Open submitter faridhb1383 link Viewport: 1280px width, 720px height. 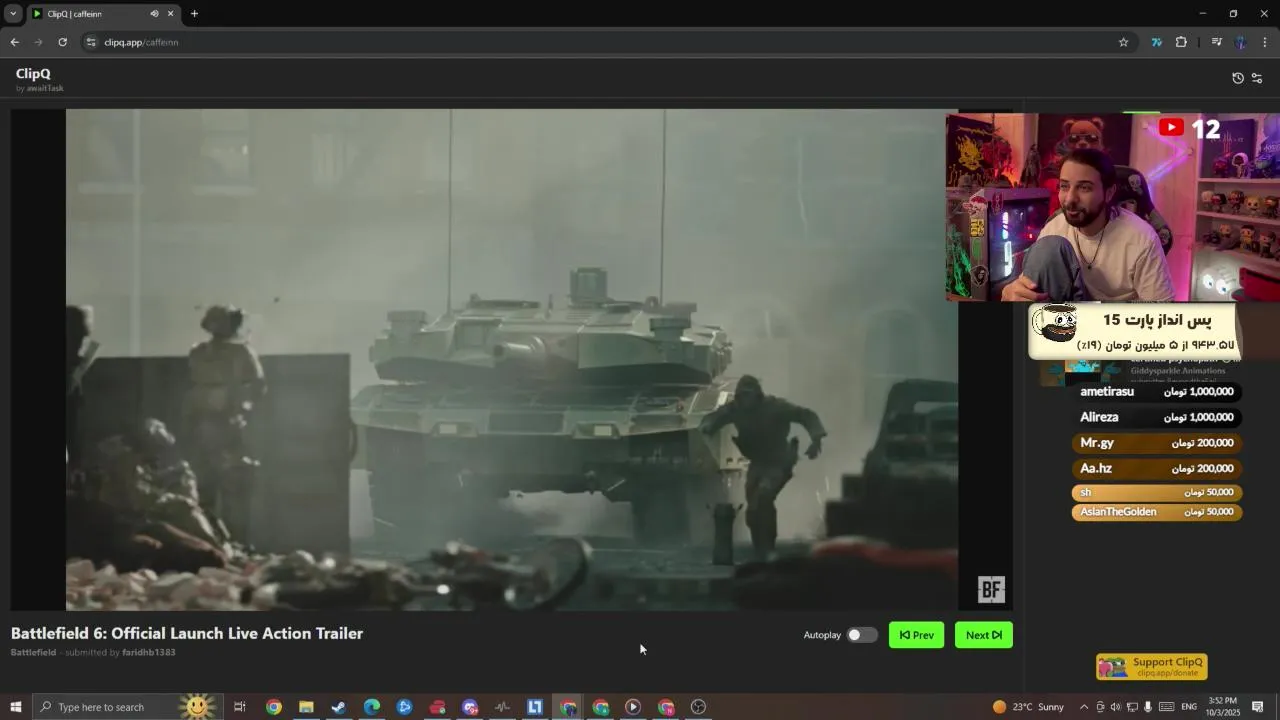pyautogui.click(x=148, y=652)
